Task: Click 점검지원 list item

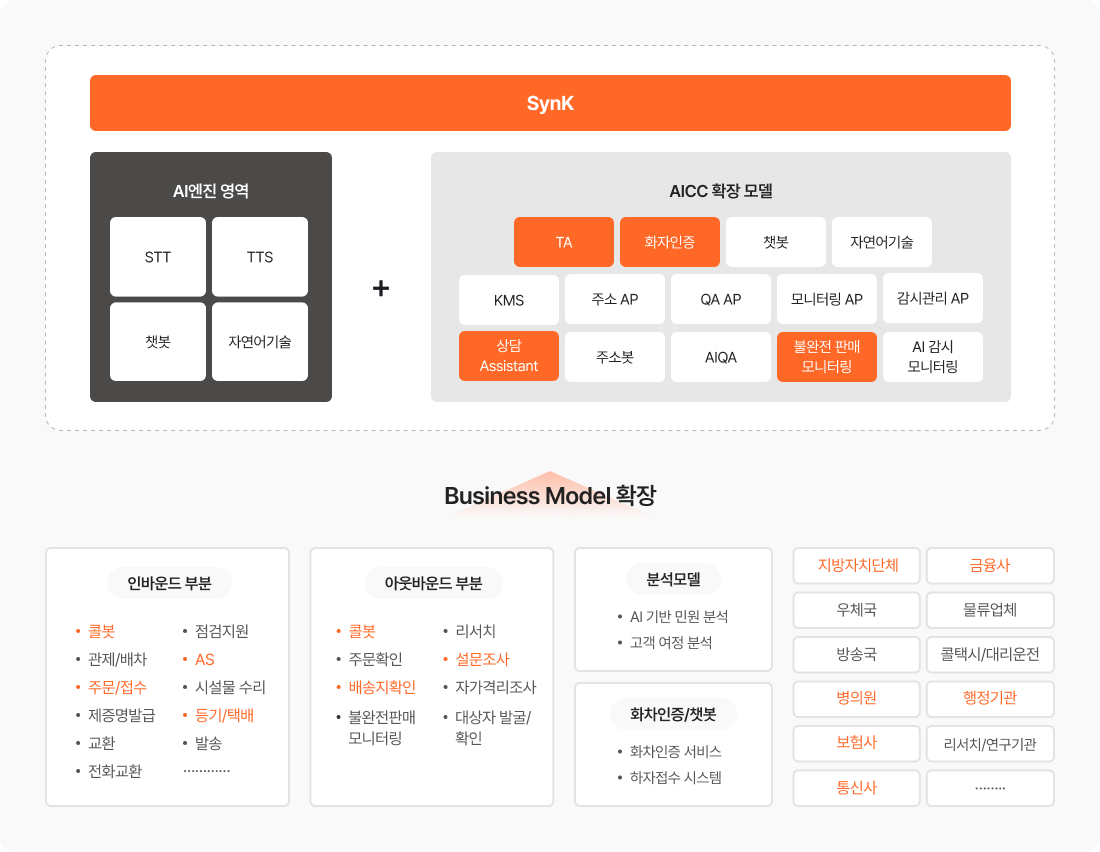Action: click(x=222, y=631)
